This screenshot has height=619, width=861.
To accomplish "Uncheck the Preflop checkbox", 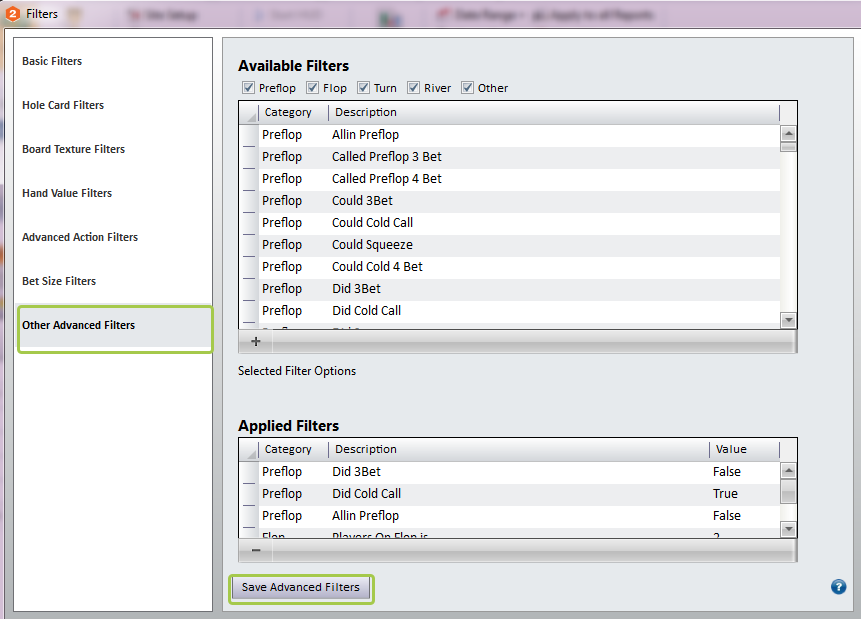I will [248, 87].
